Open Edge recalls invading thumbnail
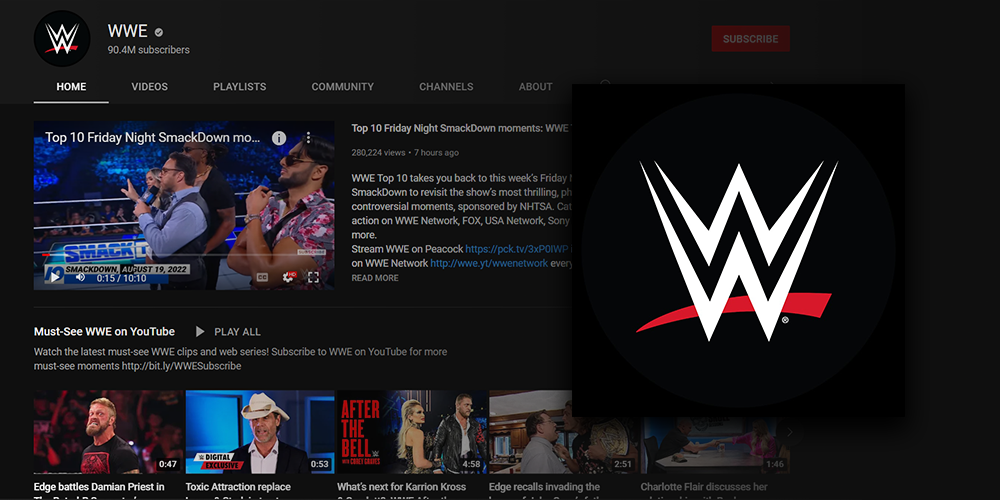The height and width of the screenshot is (500, 1000). click(x=562, y=432)
